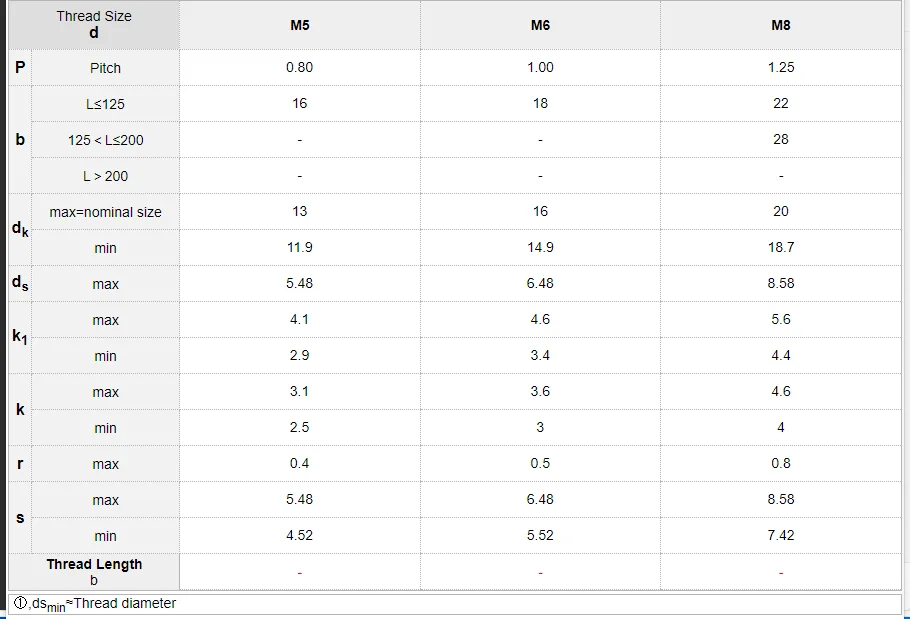The image size is (910, 619).
Task: Select the M8 column header
Action: point(781,25)
